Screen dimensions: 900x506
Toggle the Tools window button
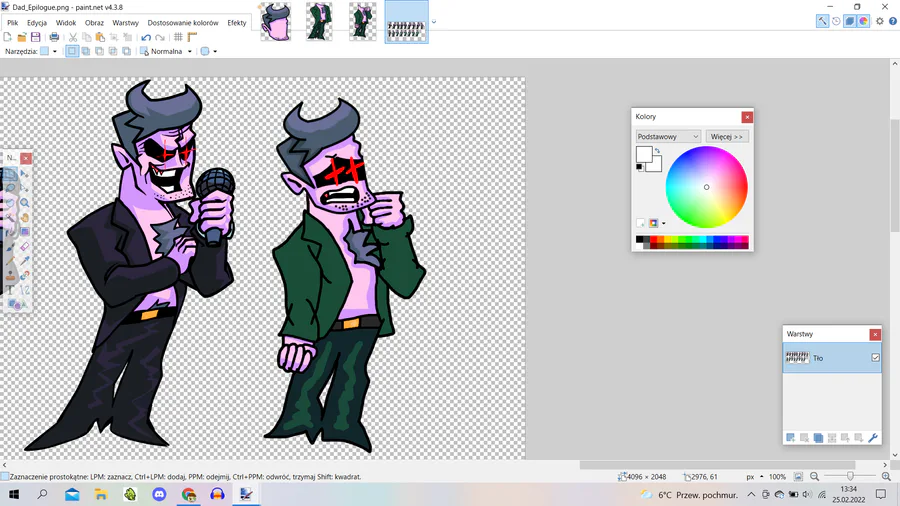[x=823, y=21]
